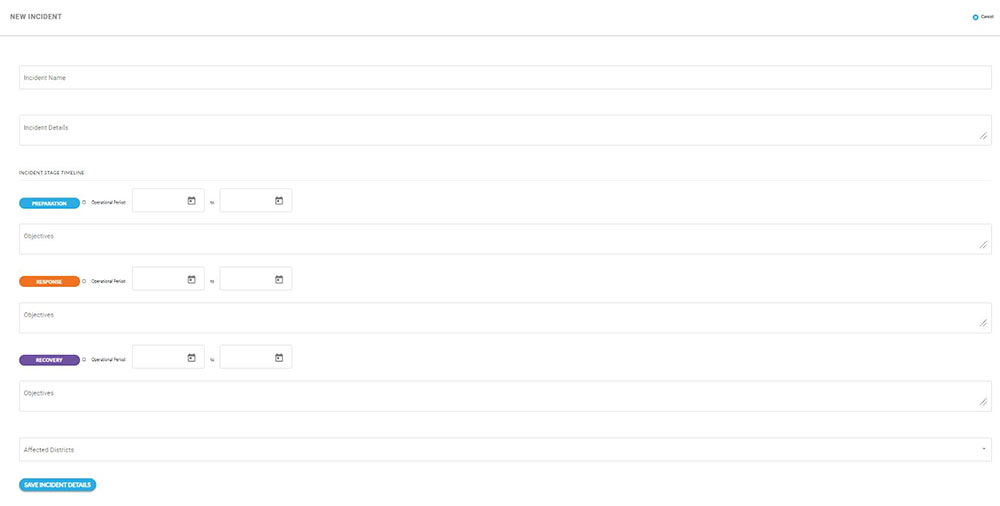Open the Response end date calendar icon
The width and height of the screenshot is (1000, 506).
point(279,280)
